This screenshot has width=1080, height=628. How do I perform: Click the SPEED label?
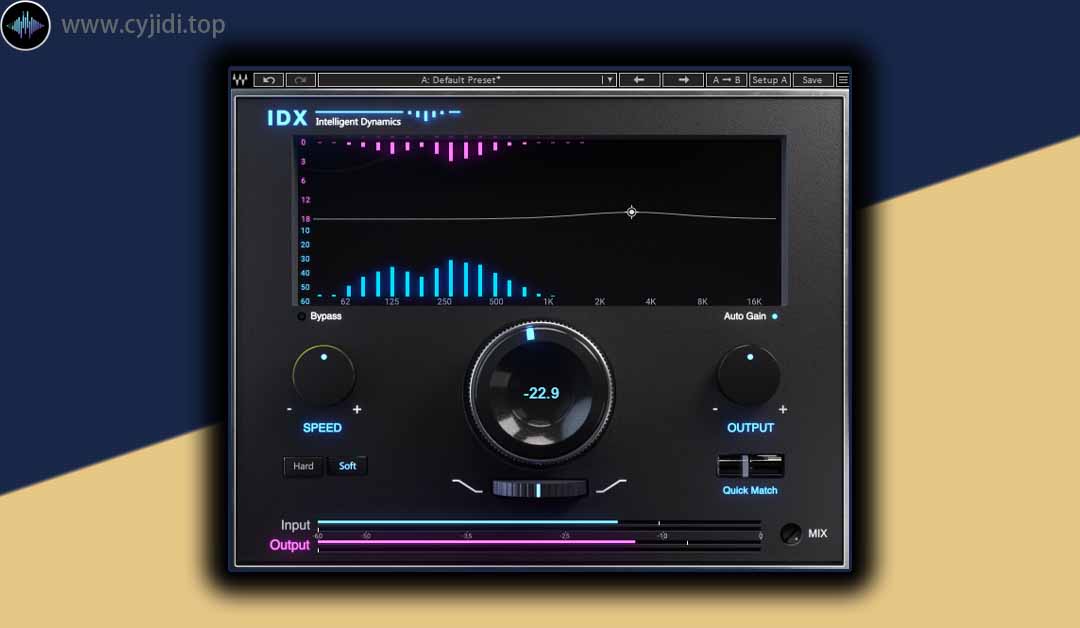[322, 428]
